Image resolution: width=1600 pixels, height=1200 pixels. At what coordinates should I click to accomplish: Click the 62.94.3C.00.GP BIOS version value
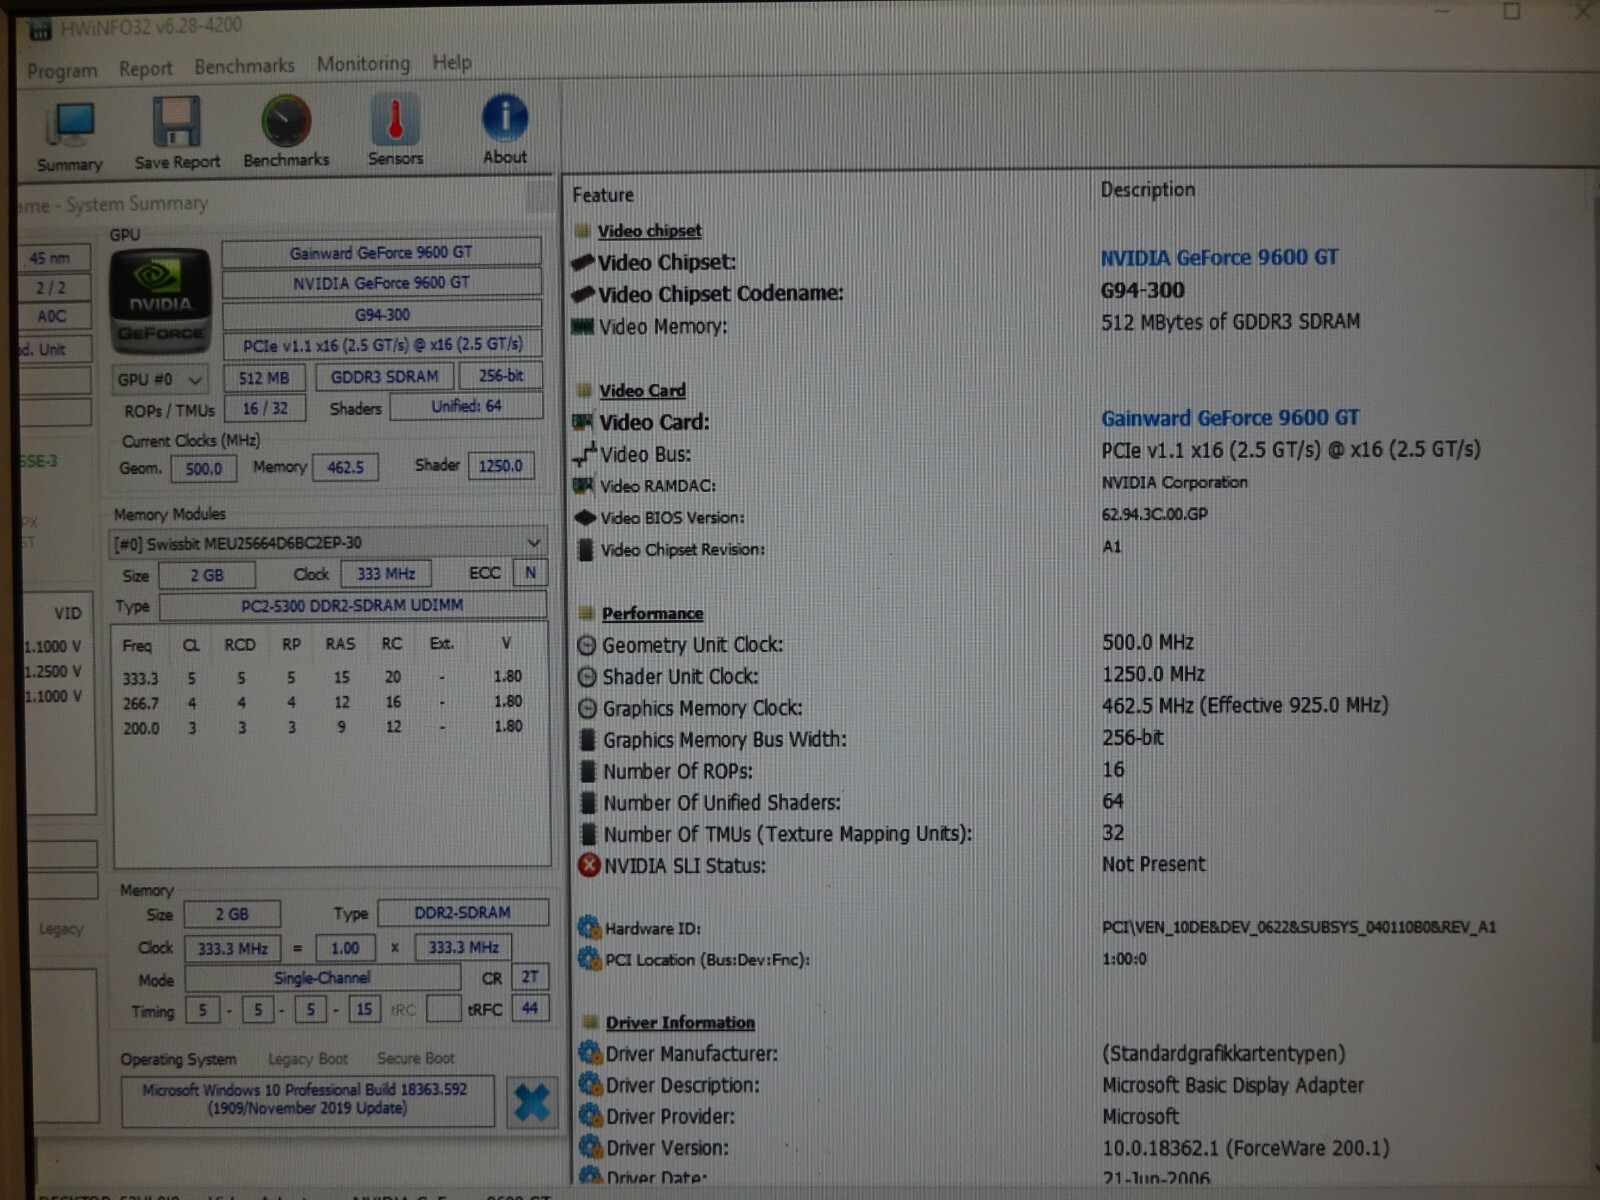(x=1154, y=514)
